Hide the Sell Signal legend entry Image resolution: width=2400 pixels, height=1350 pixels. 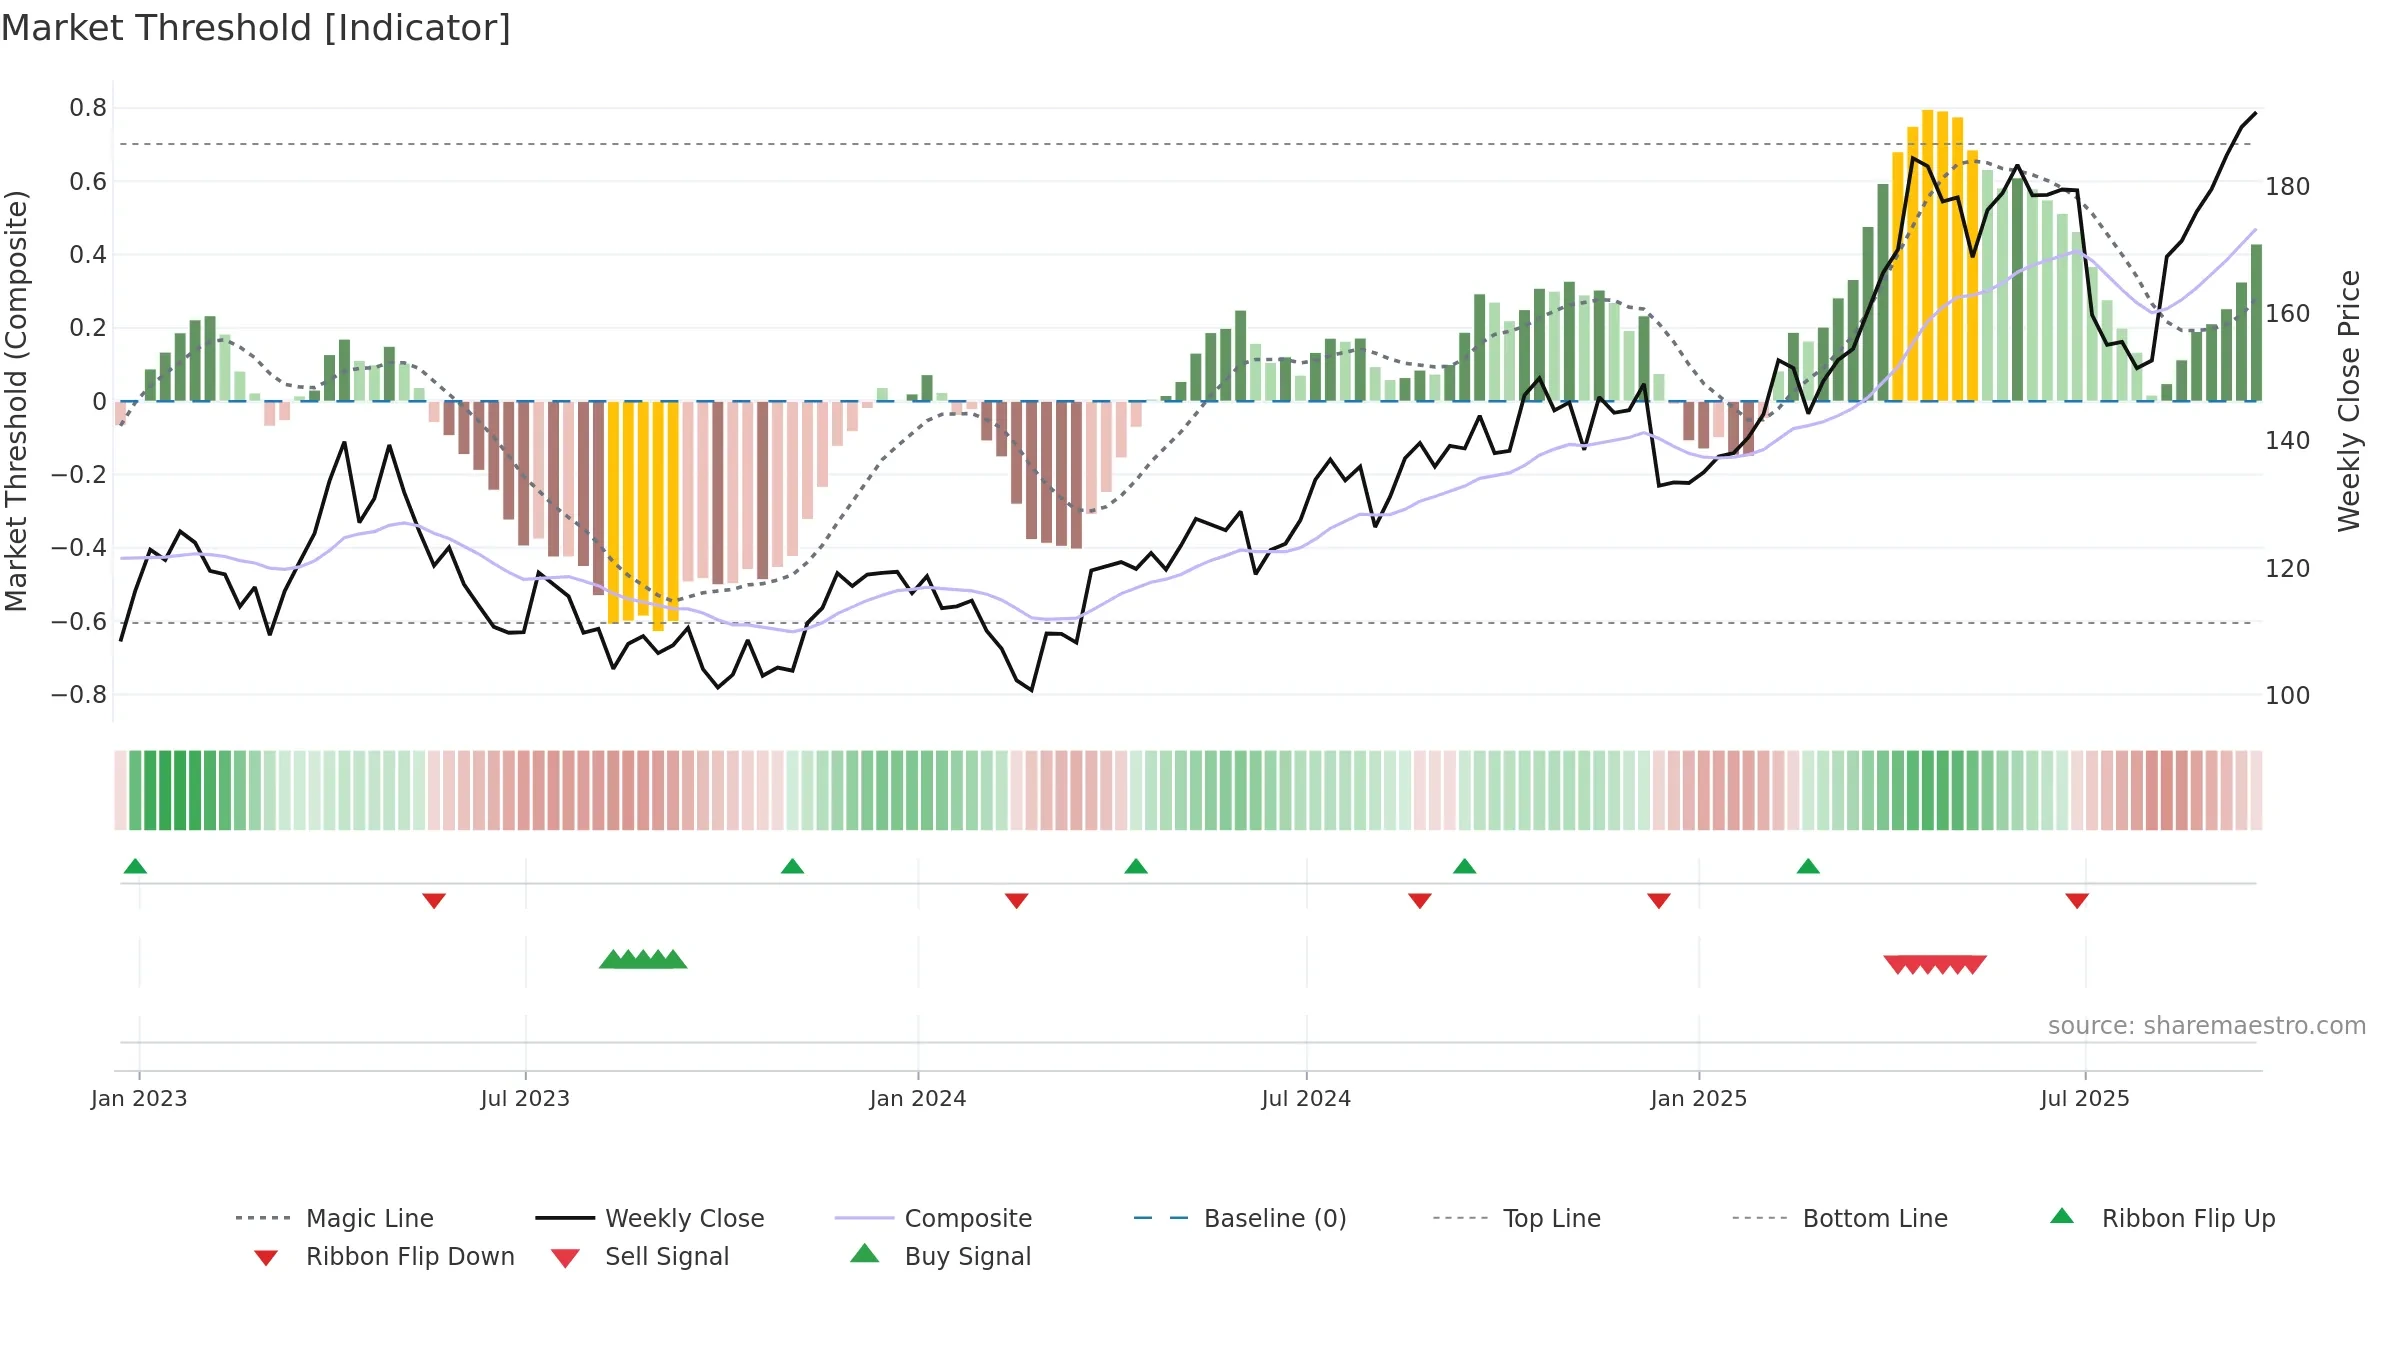(640, 1256)
